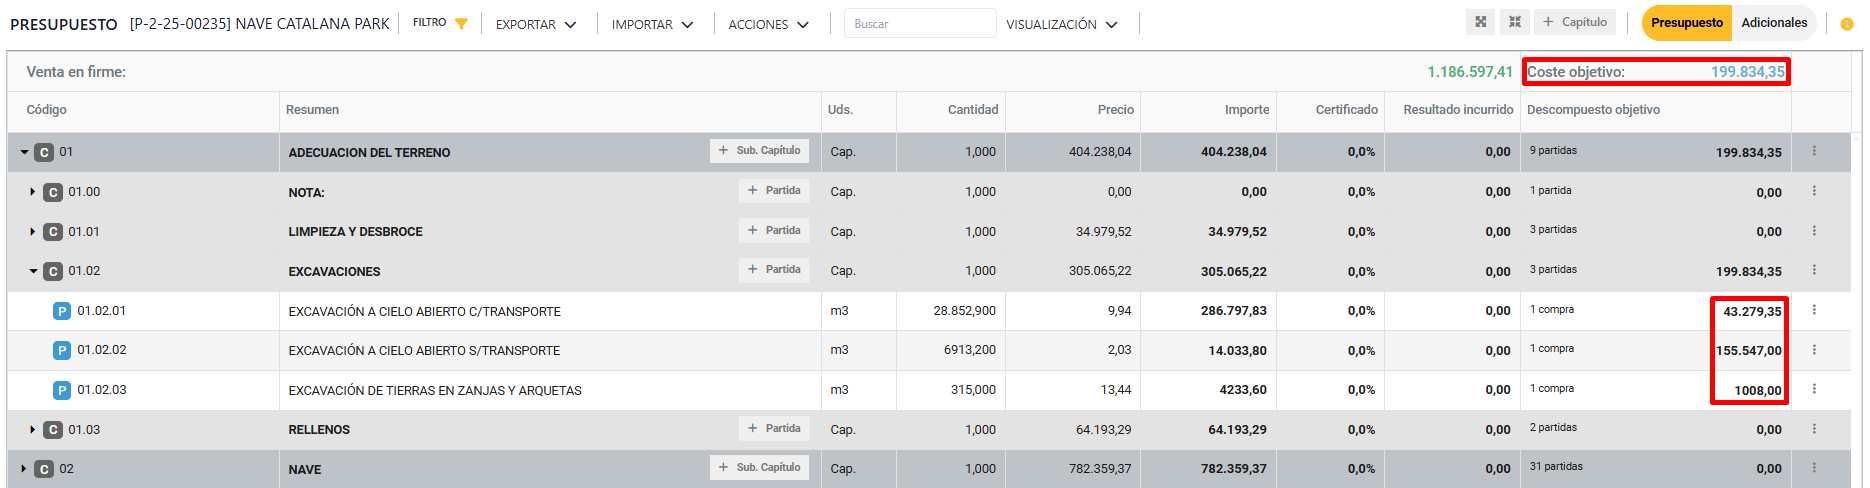1870x488 pixels.
Task: Collapse the 01.02 EXCAVACIONES chapter
Action: point(33,271)
